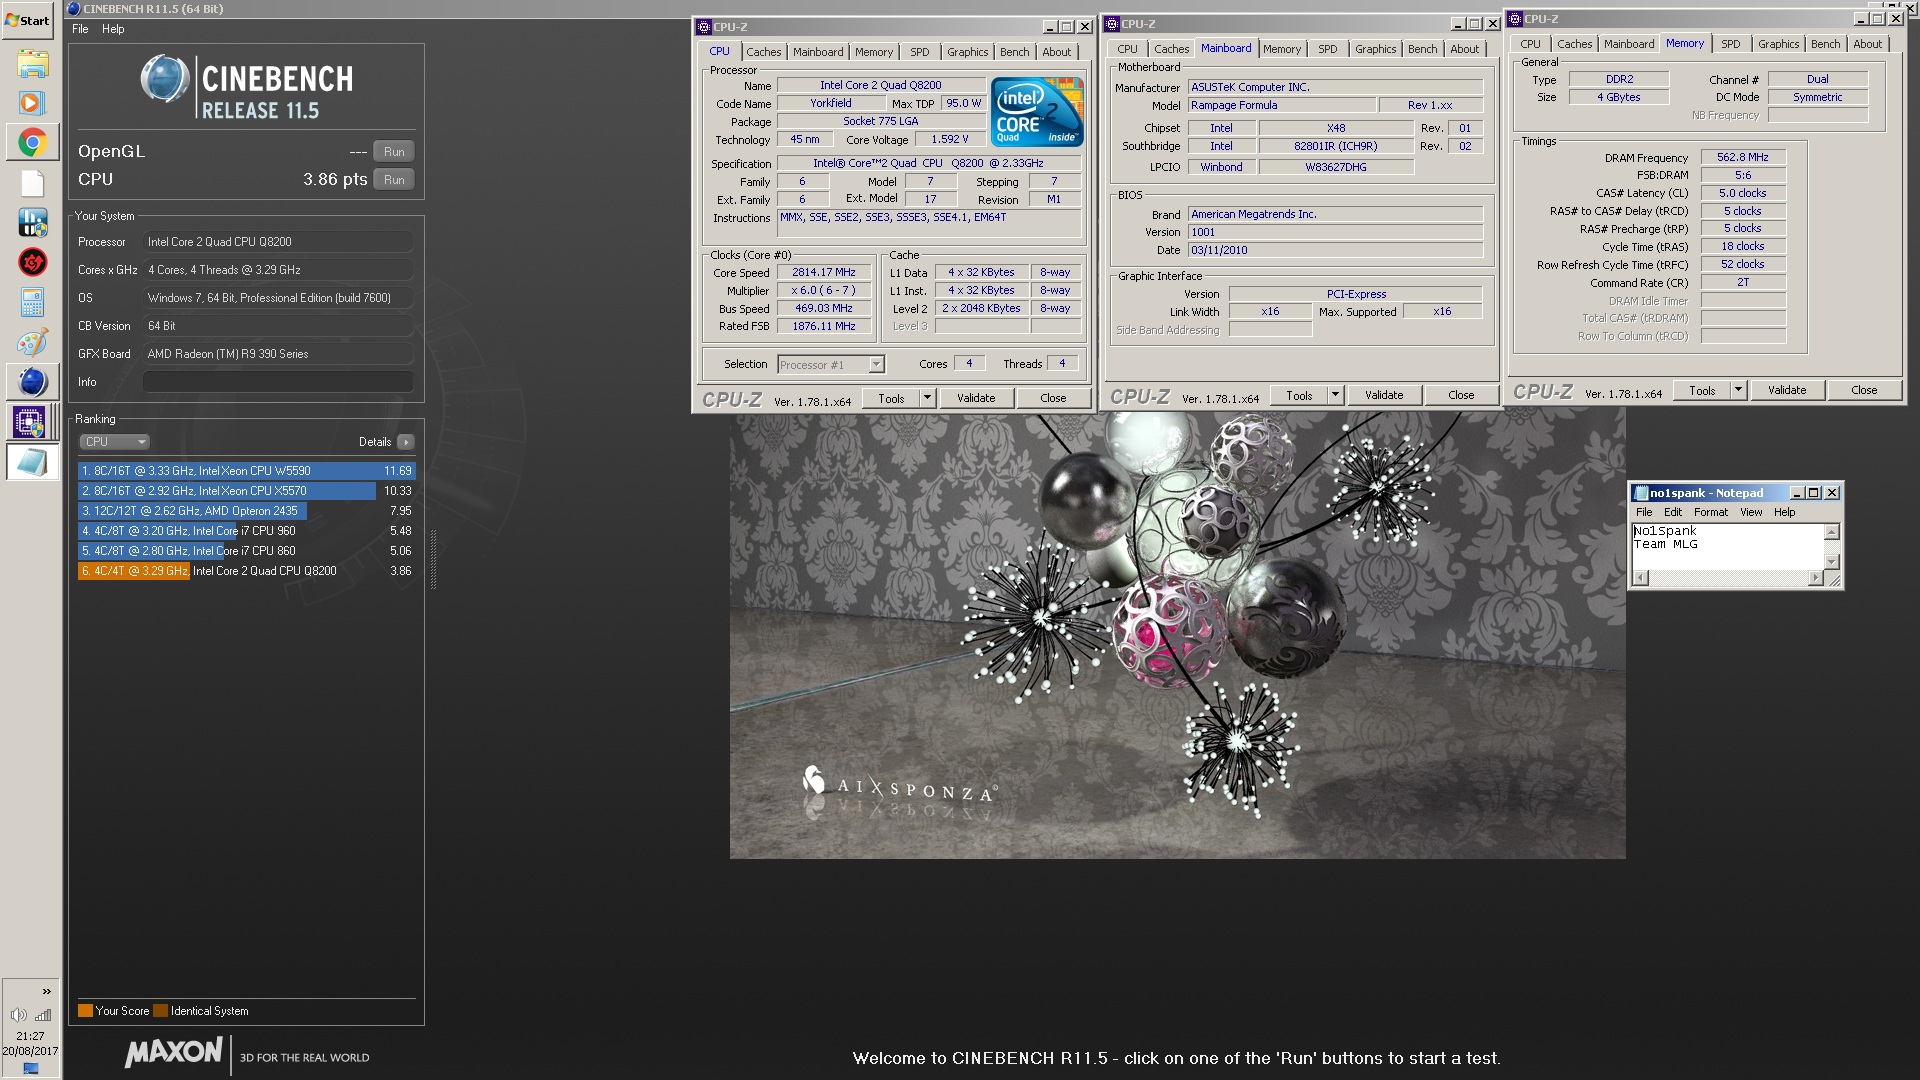Open the red gear Driver Booster icon
Screen dimensions: 1920x1080
32,263
